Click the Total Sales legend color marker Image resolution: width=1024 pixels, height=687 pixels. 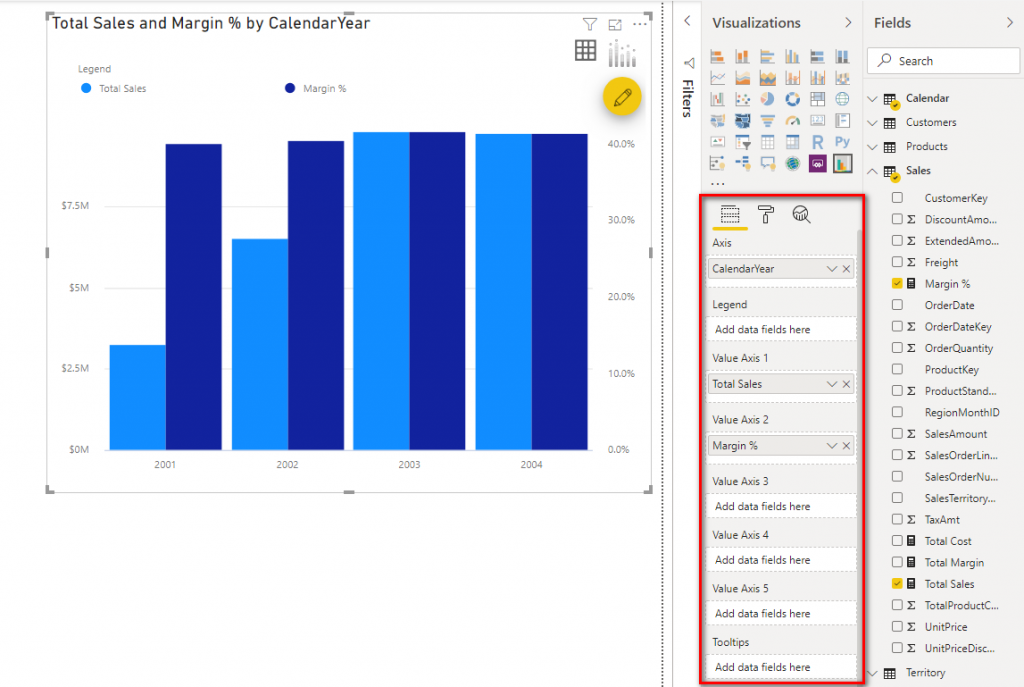tap(86, 89)
